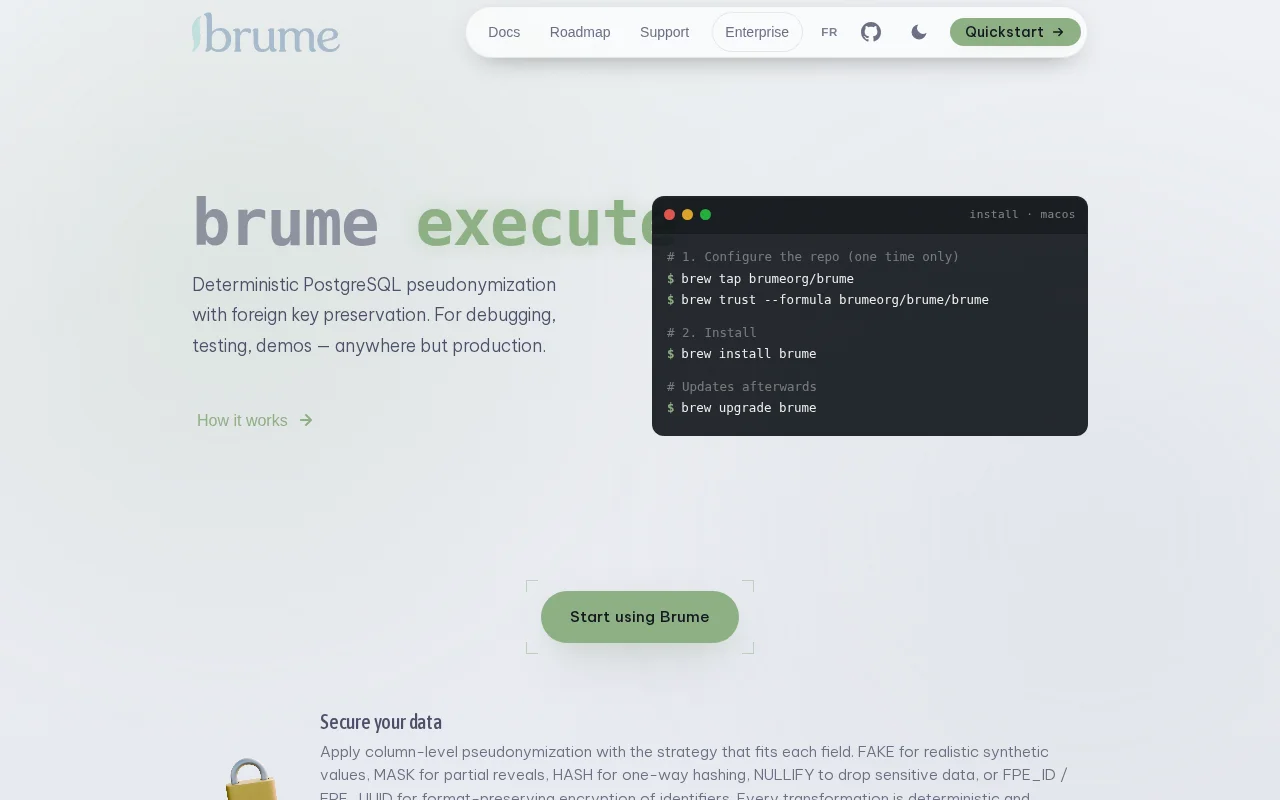
Task: Click the padlock illustration
Action: pyautogui.click(x=250, y=779)
